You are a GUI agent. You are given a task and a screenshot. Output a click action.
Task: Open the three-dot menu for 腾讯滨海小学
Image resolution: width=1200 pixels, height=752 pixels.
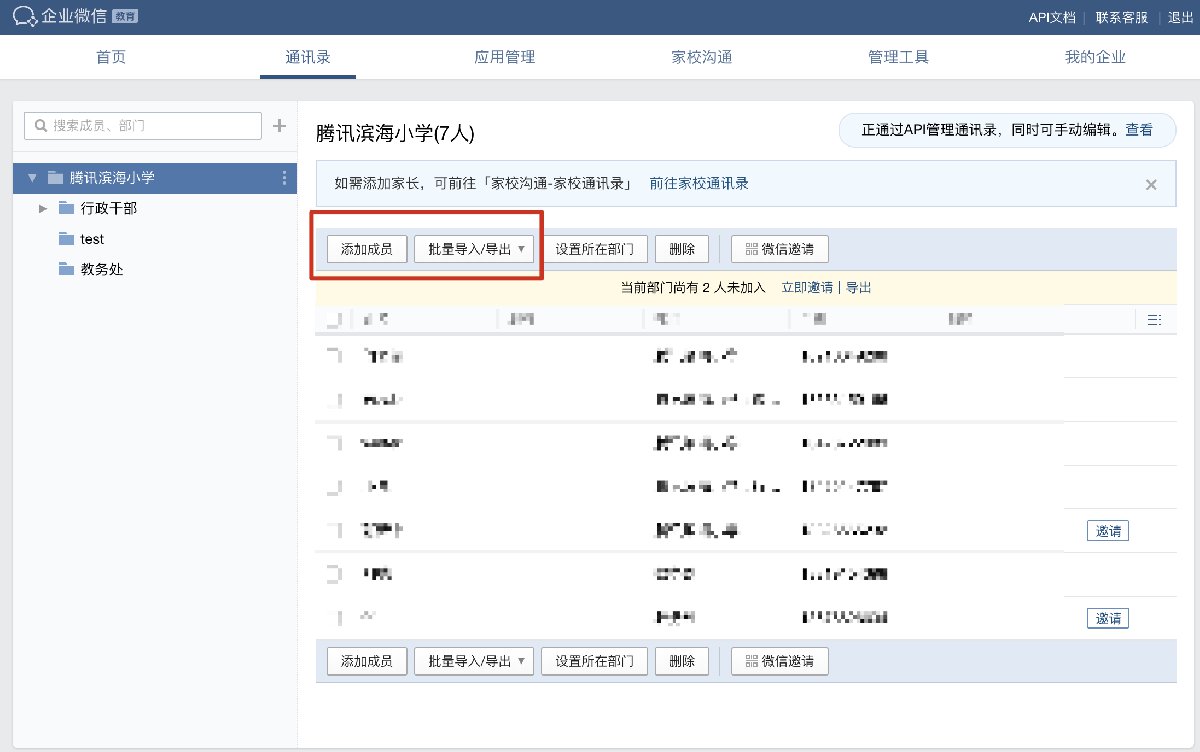point(285,178)
